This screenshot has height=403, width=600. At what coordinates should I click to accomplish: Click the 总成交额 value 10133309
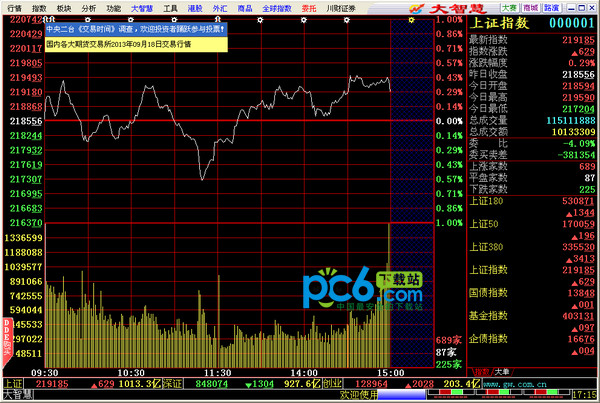point(574,132)
